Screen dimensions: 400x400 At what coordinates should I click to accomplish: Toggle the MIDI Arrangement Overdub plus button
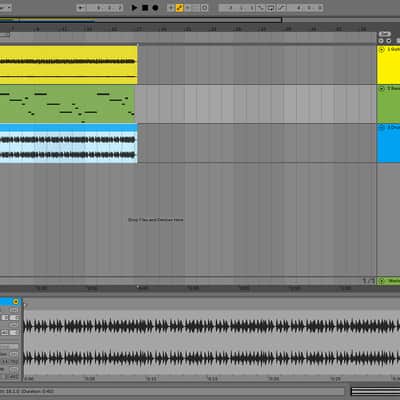[x=171, y=8]
